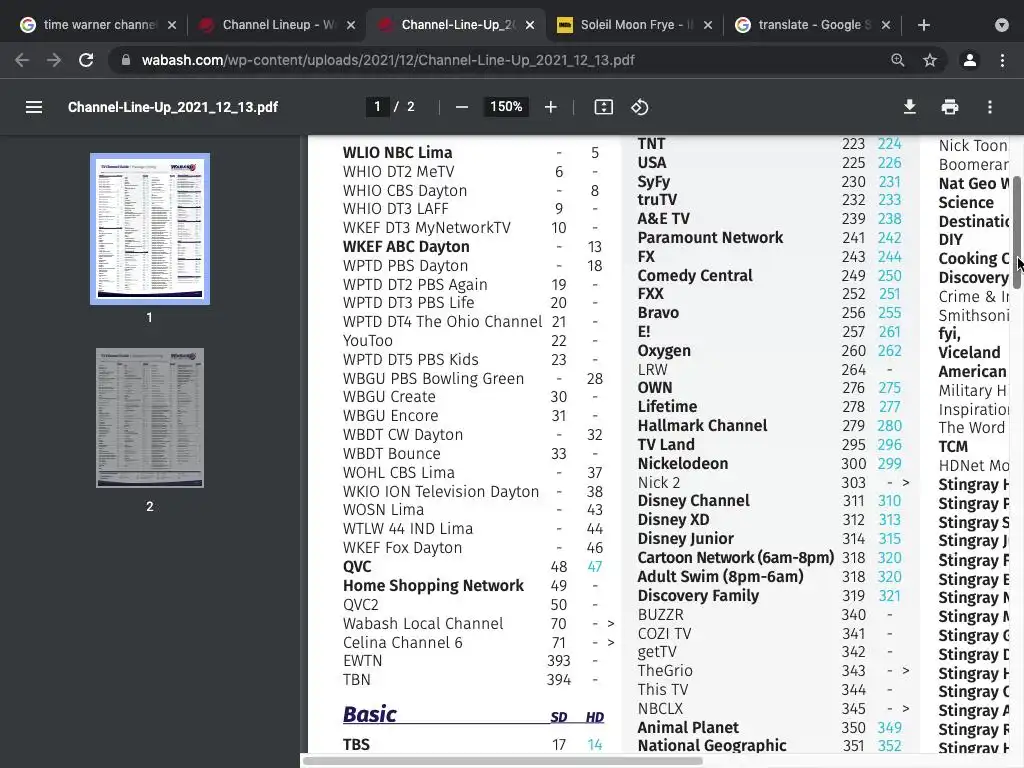Open the Chrome zoom magnifier icon

(x=898, y=60)
